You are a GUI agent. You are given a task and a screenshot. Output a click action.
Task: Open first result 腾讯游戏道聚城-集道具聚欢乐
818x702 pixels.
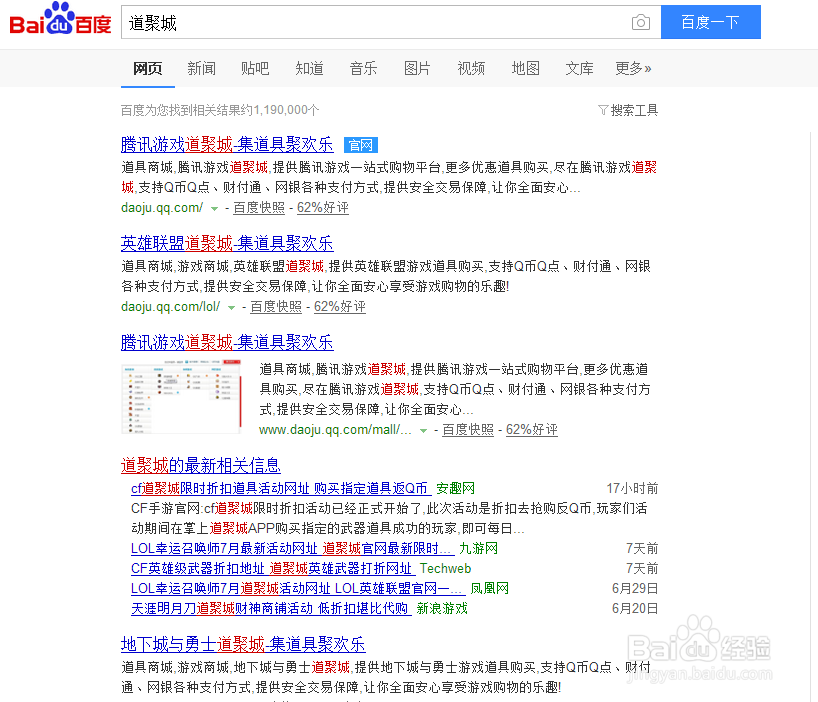pos(227,144)
